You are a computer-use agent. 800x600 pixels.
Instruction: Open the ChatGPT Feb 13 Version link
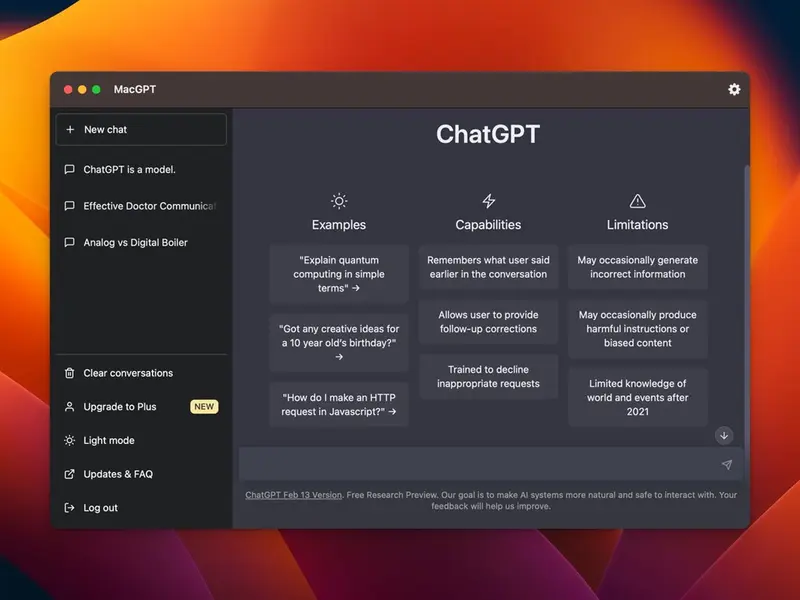click(293, 495)
